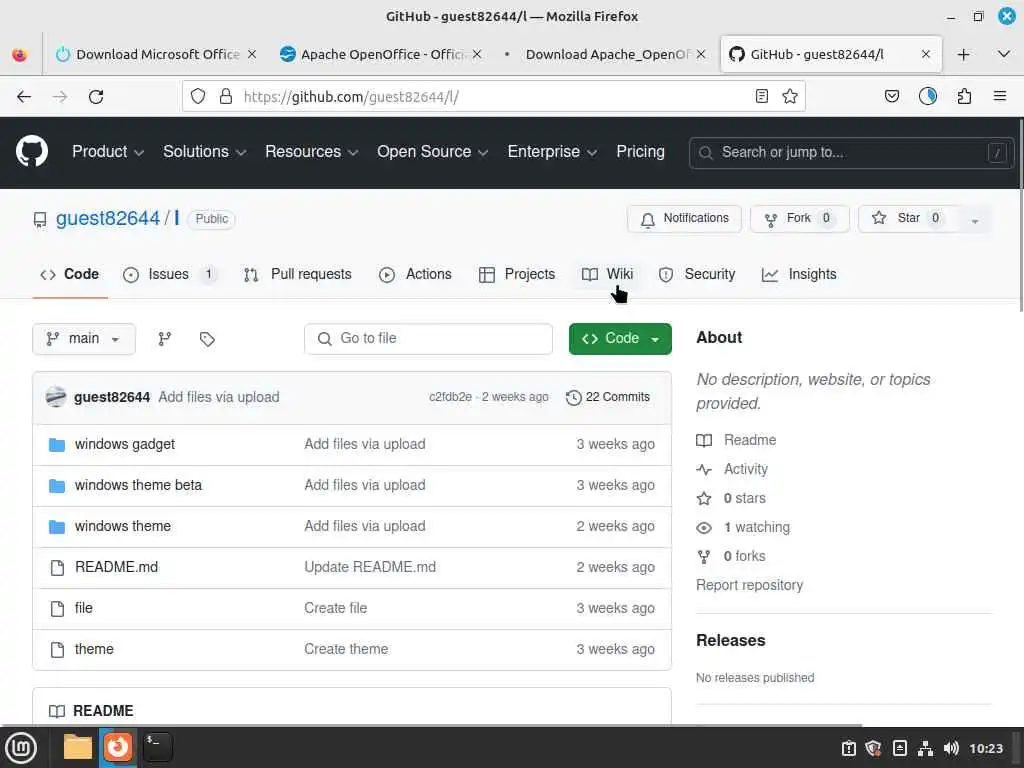Viewport: 1024px width, 768px height.
Task: Switch to the Insights tab
Action: pos(799,274)
